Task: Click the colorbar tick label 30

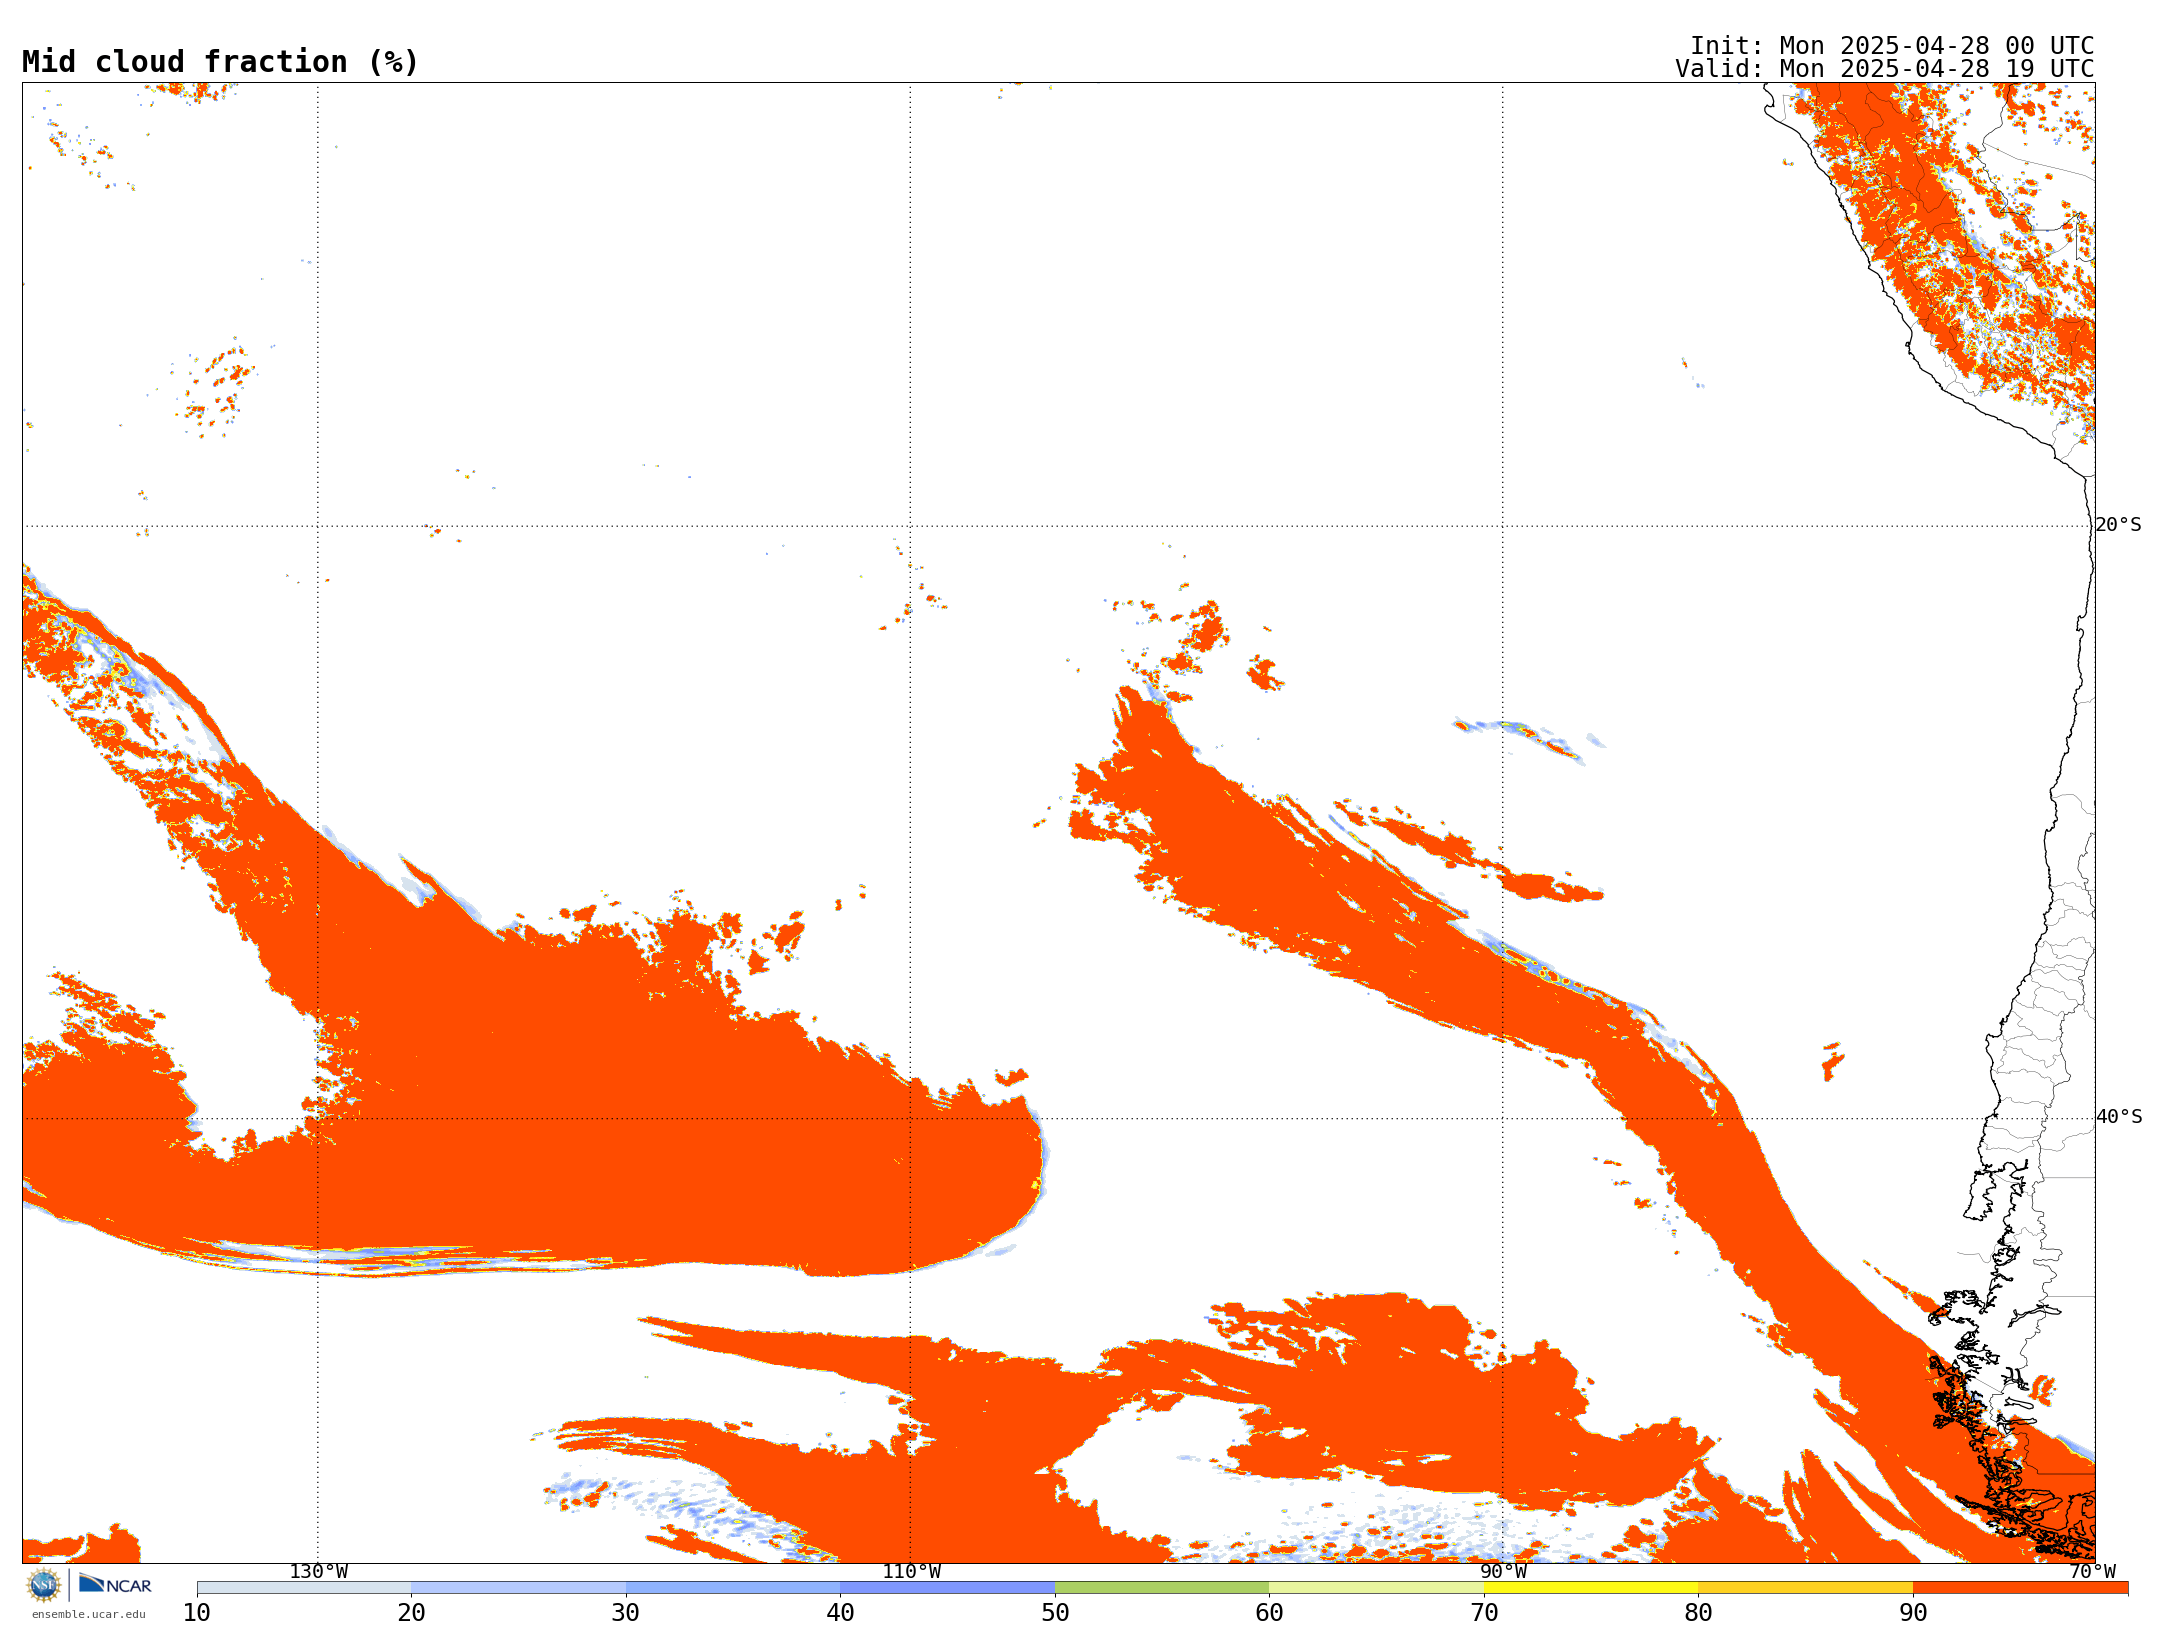Action: (x=626, y=1612)
